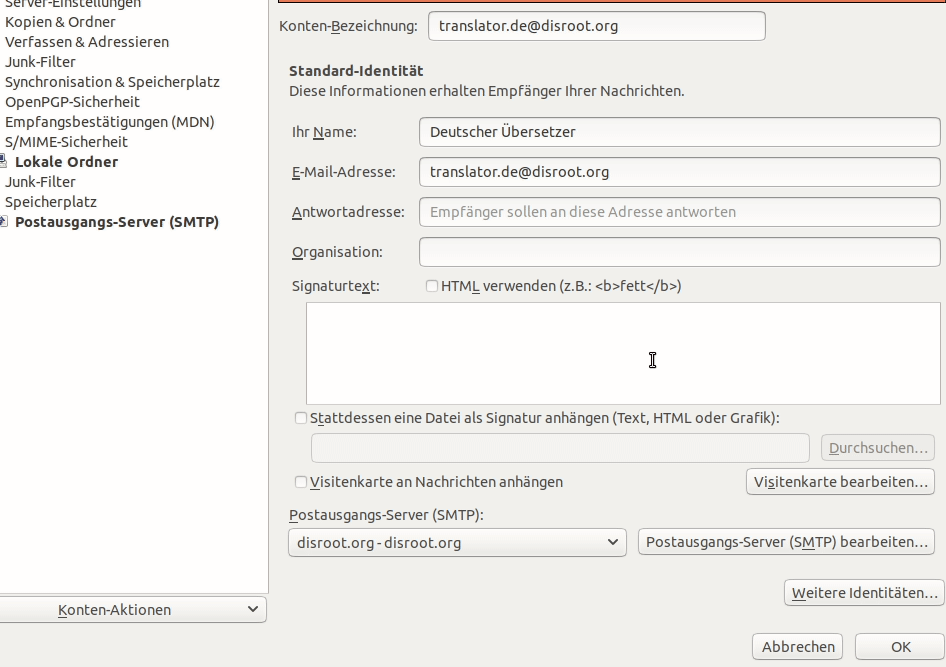Click Postausgangs-Server (SMTP) bearbeiten button
Screen dimensions: 946x667
click(786, 542)
